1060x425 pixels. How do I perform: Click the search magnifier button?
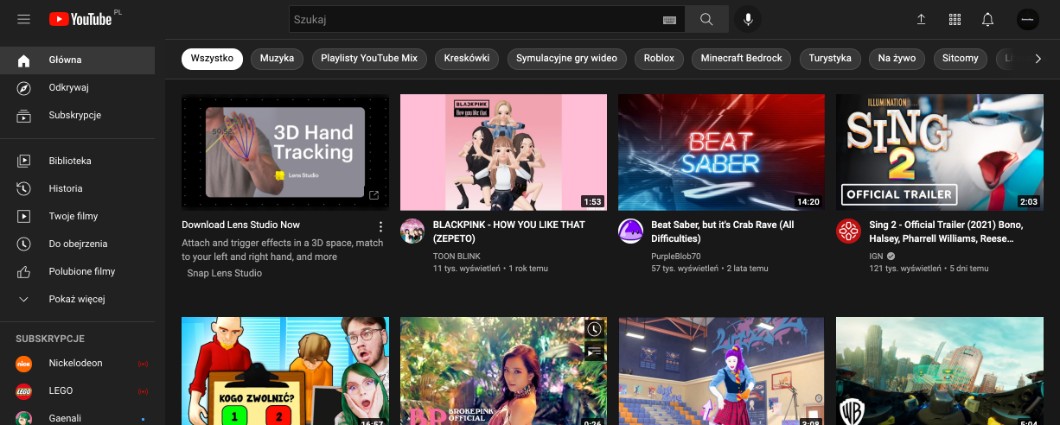click(x=707, y=20)
